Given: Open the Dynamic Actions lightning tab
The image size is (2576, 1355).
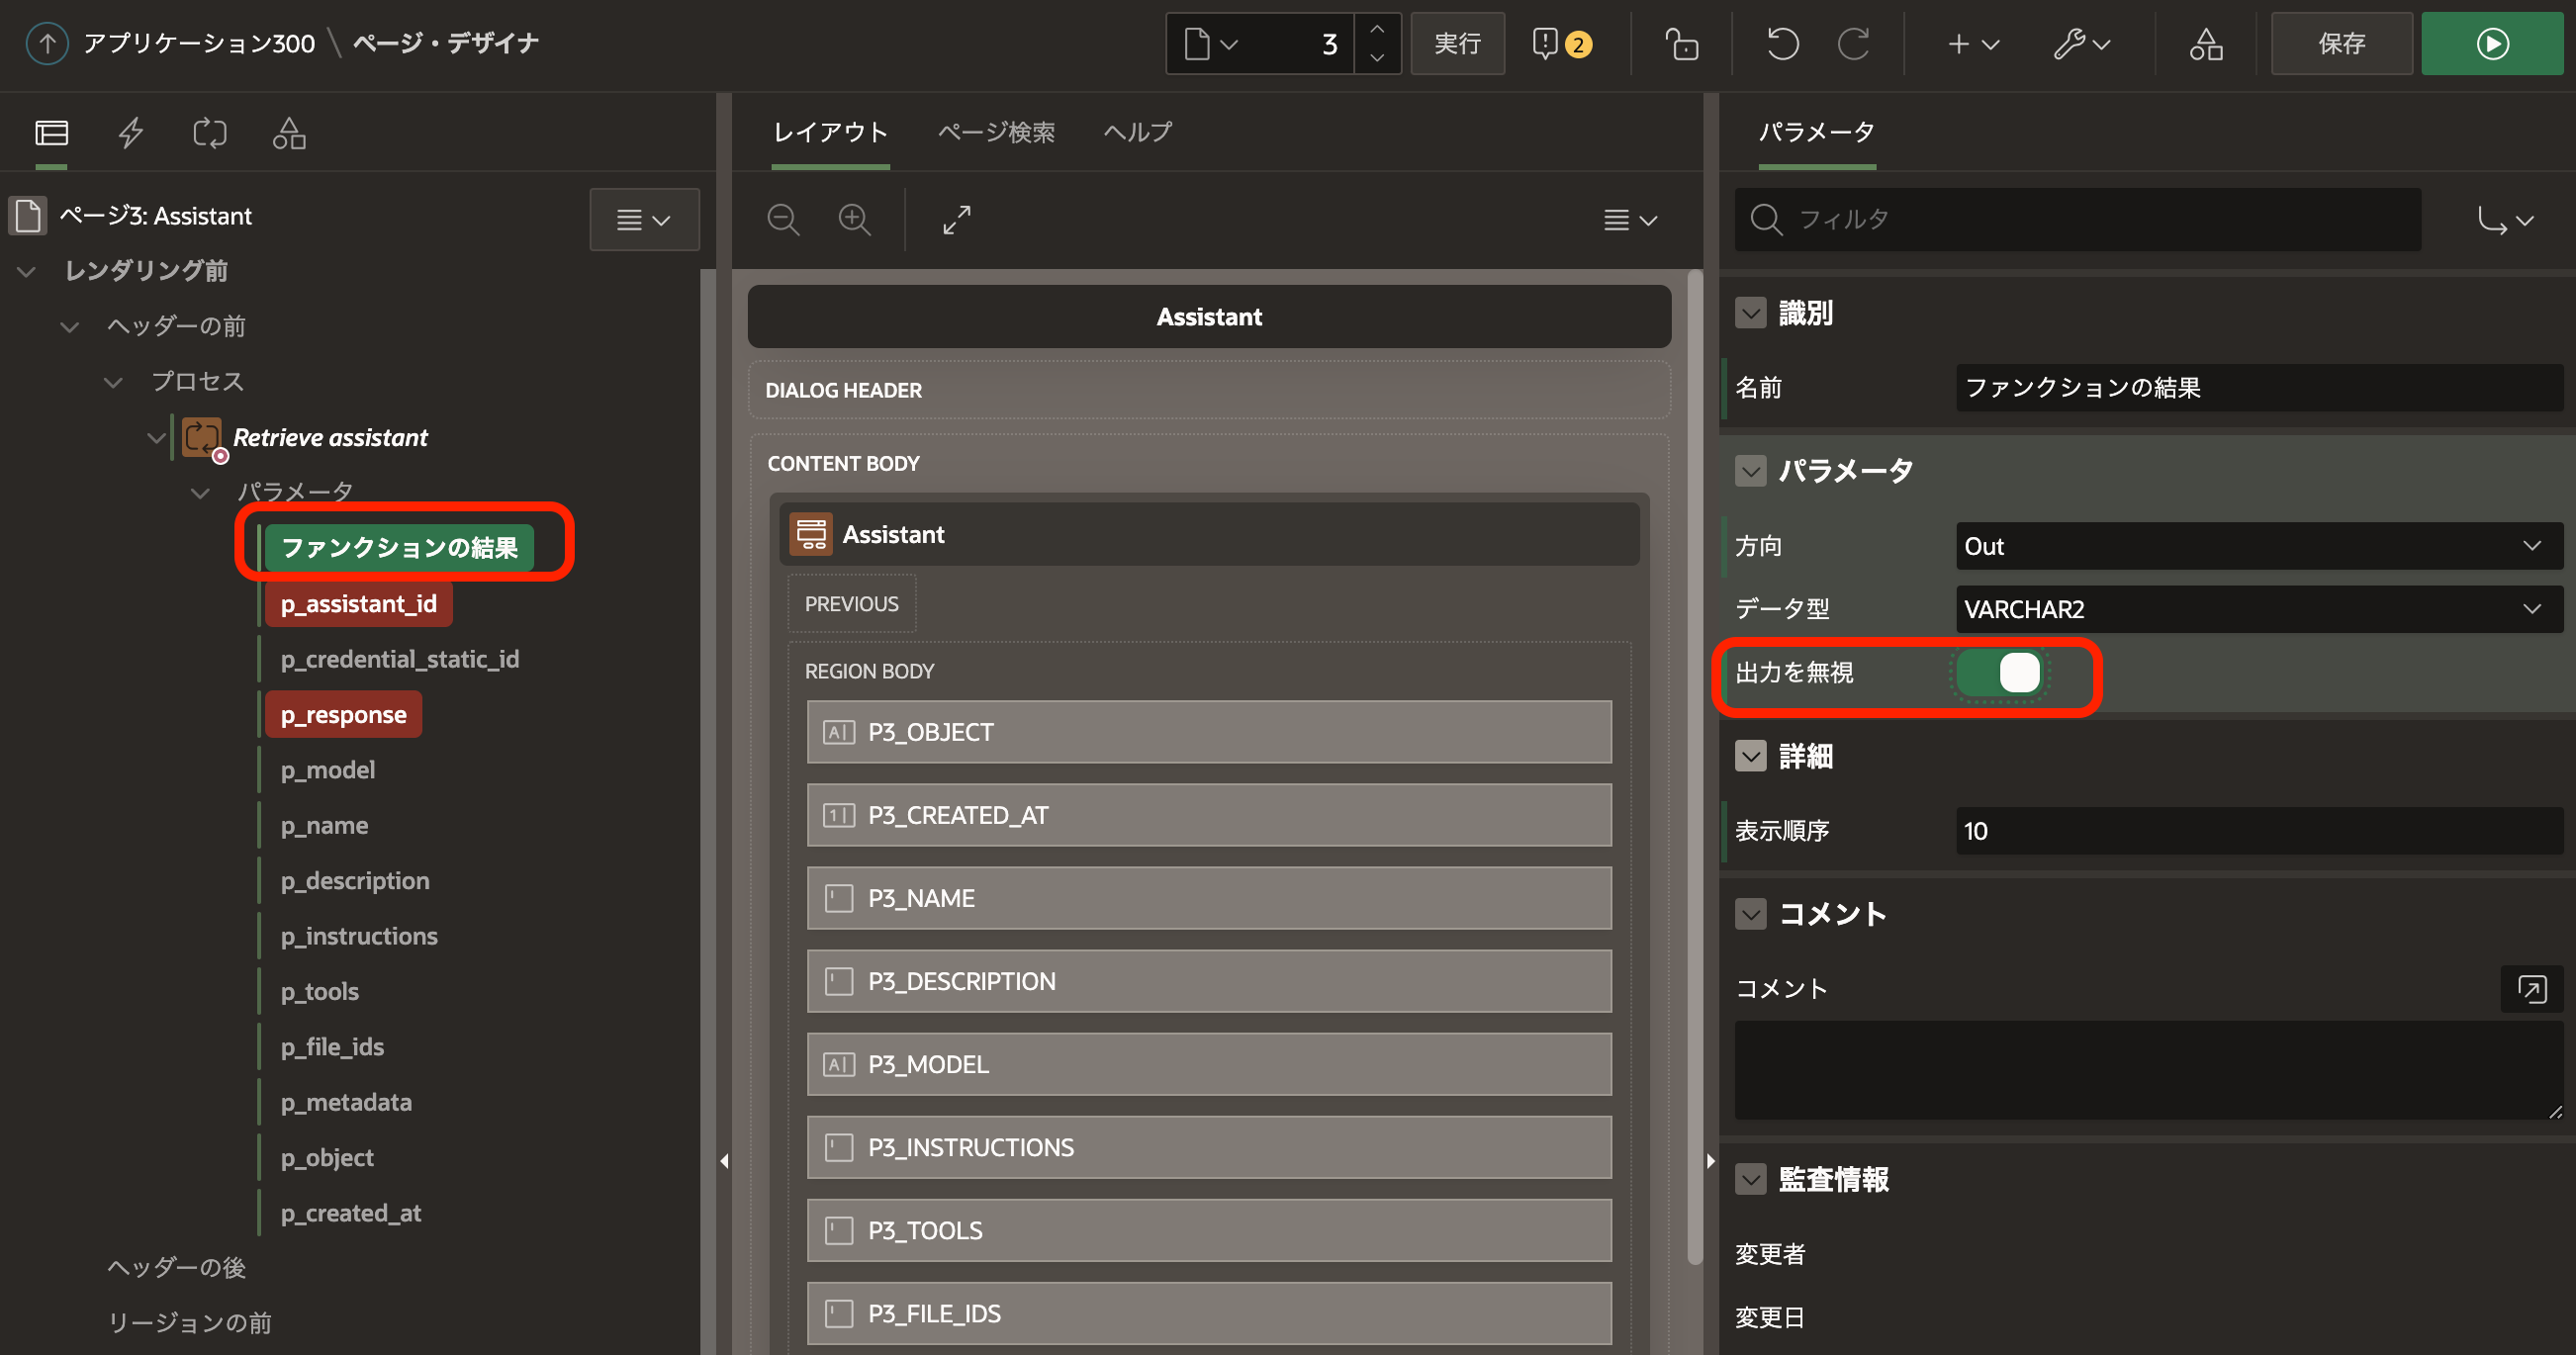Looking at the screenshot, I should point(131,133).
